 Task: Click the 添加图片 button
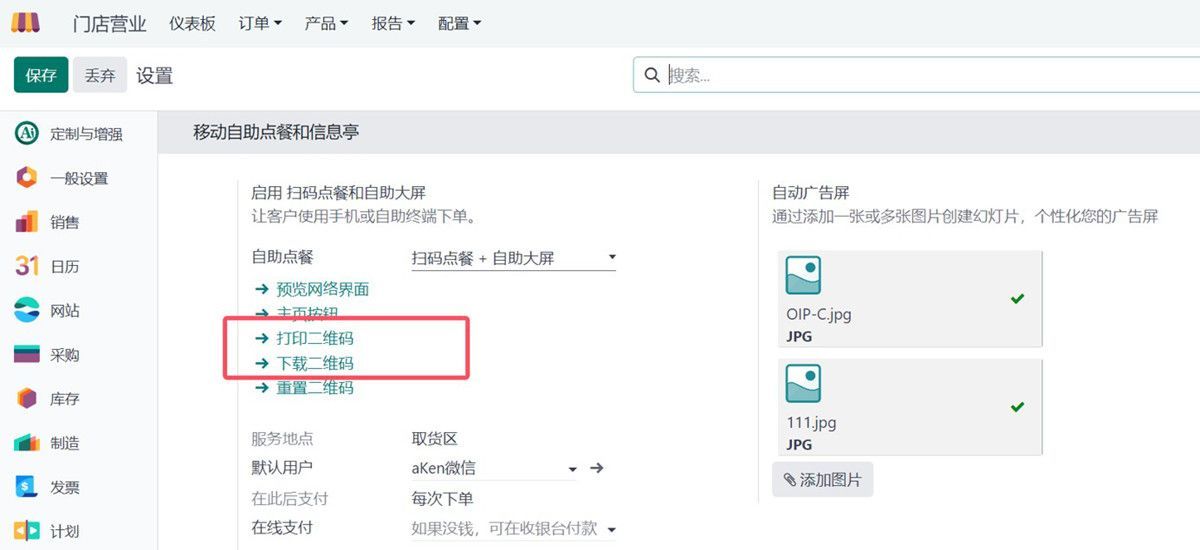tap(822, 480)
